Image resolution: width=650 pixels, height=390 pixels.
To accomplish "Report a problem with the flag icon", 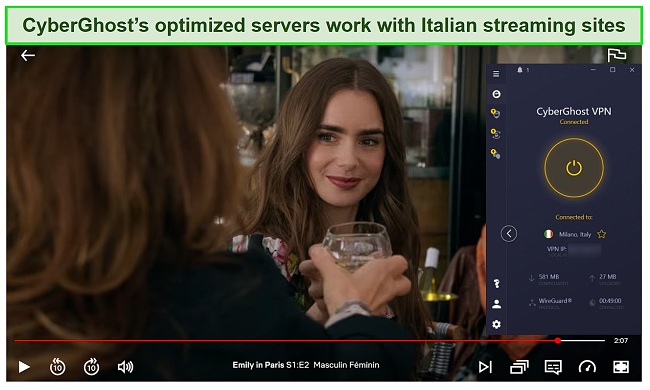I will coord(616,55).
